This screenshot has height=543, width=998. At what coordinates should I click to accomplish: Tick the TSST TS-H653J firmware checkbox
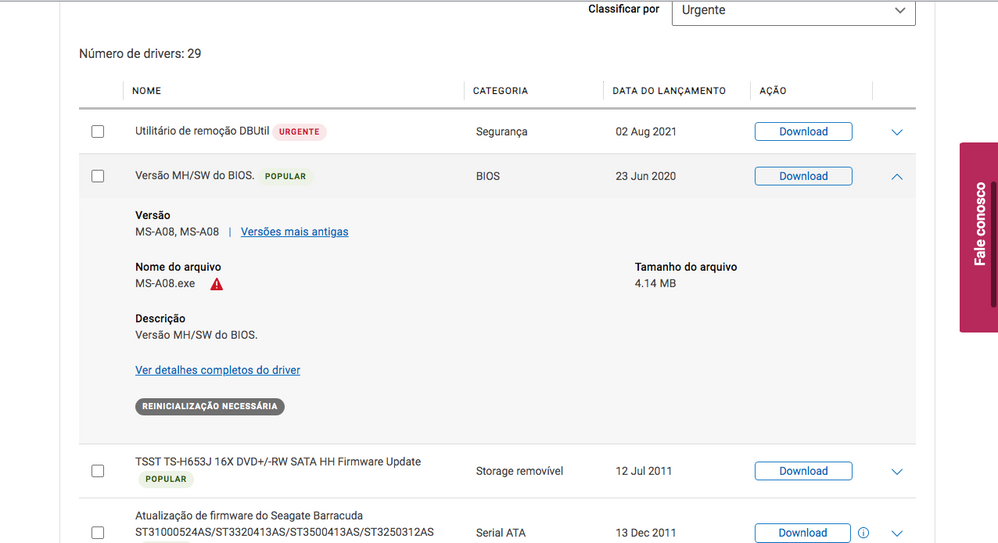click(98, 471)
